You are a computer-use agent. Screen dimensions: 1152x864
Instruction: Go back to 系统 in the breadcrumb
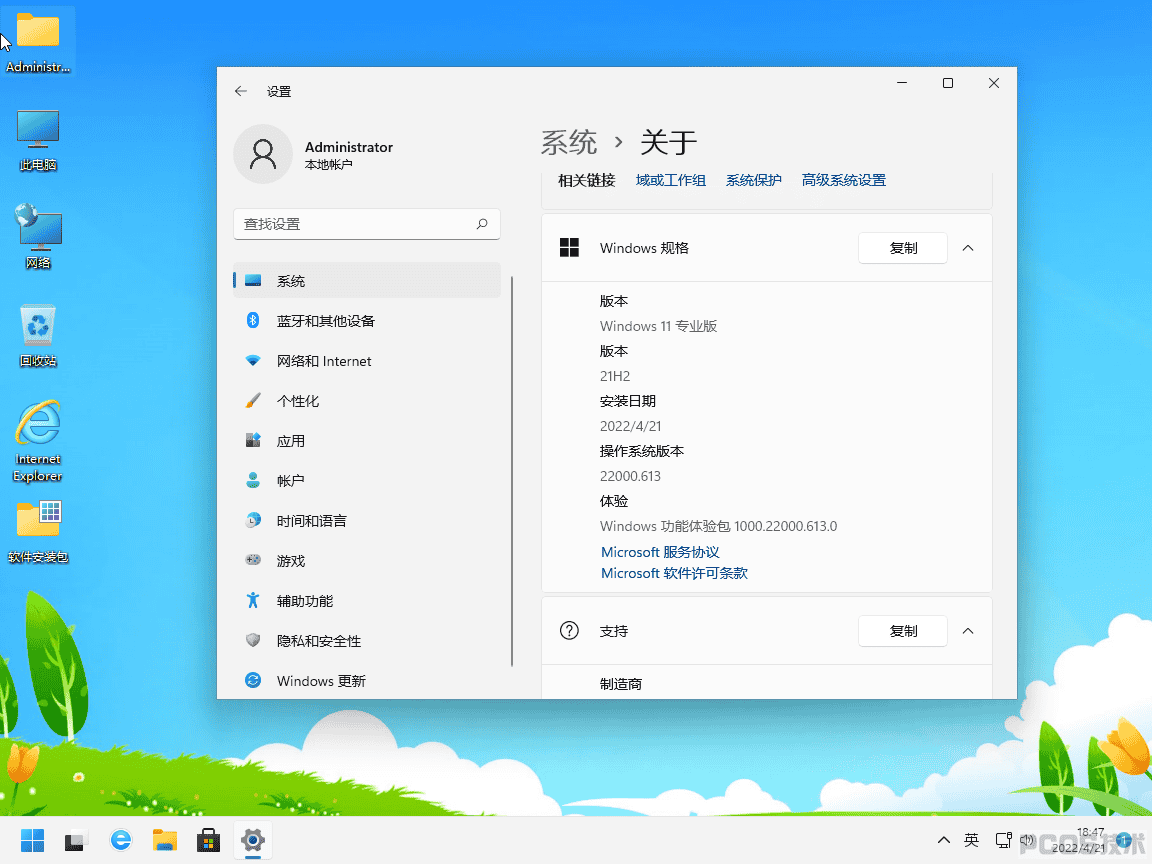pos(569,143)
